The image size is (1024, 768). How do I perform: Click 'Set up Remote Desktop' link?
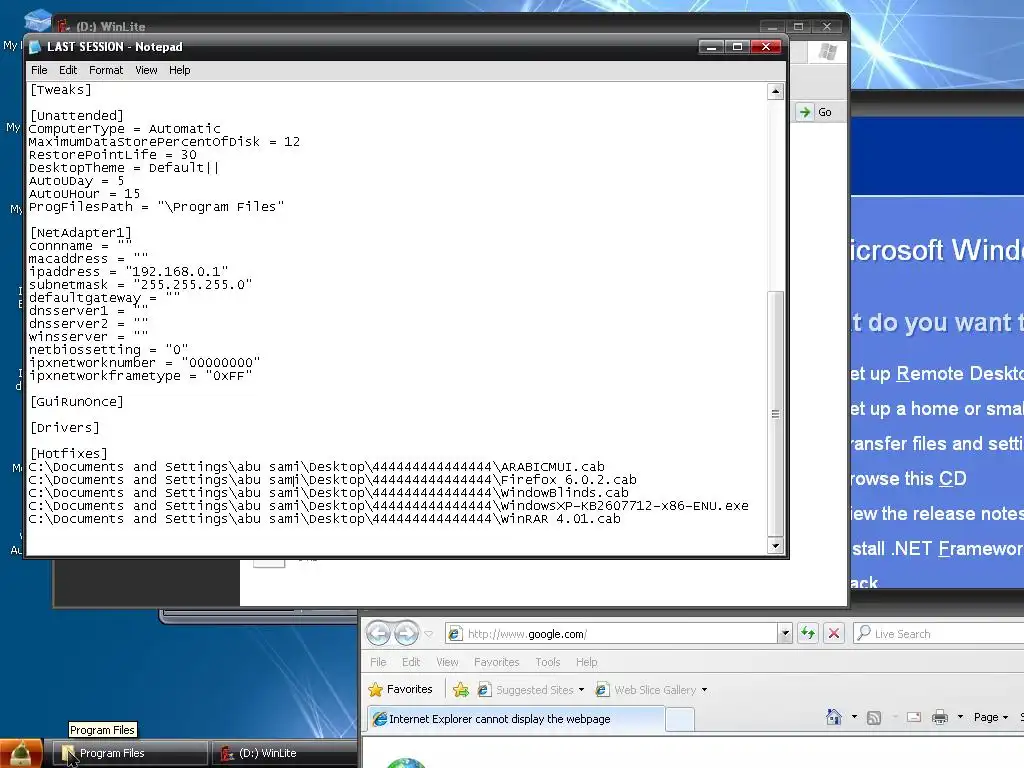pos(937,374)
